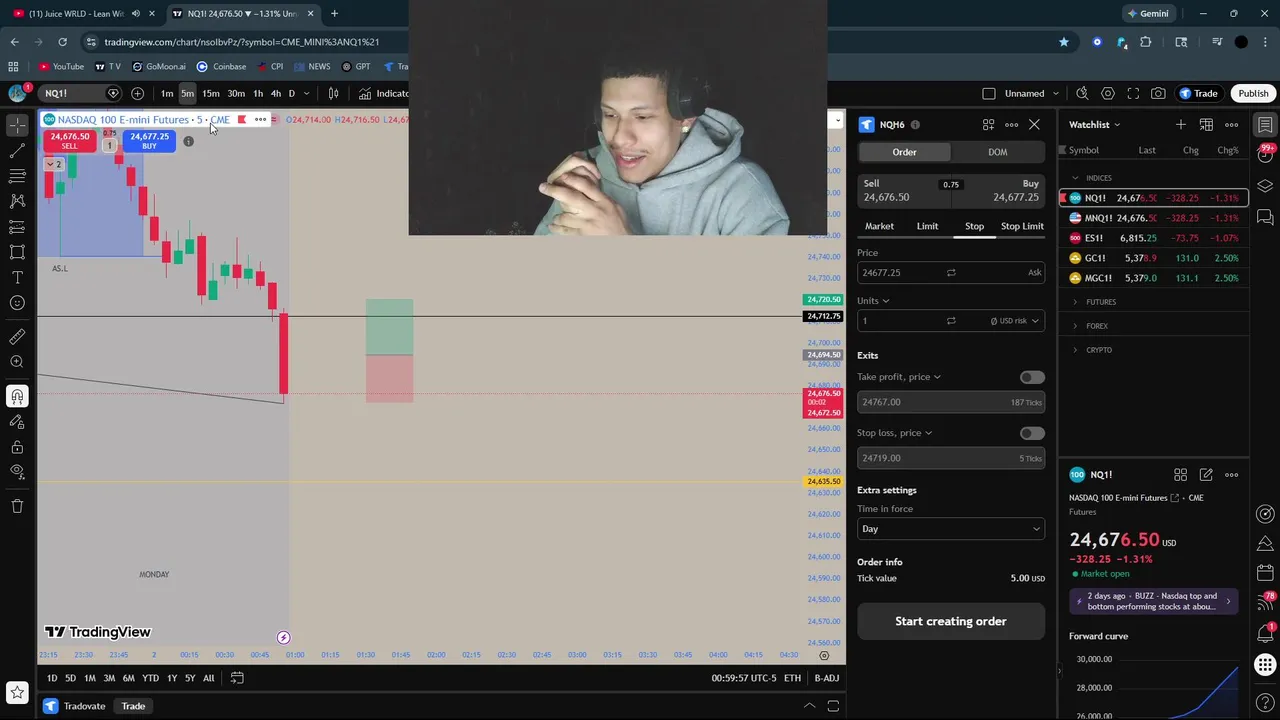Image resolution: width=1280 pixels, height=720 pixels.
Task: Select the Text annotation tool
Action: point(17,277)
